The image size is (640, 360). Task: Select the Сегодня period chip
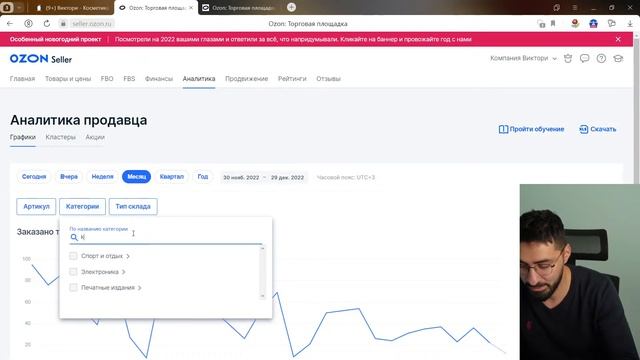pyautogui.click(x=34, y=177)
